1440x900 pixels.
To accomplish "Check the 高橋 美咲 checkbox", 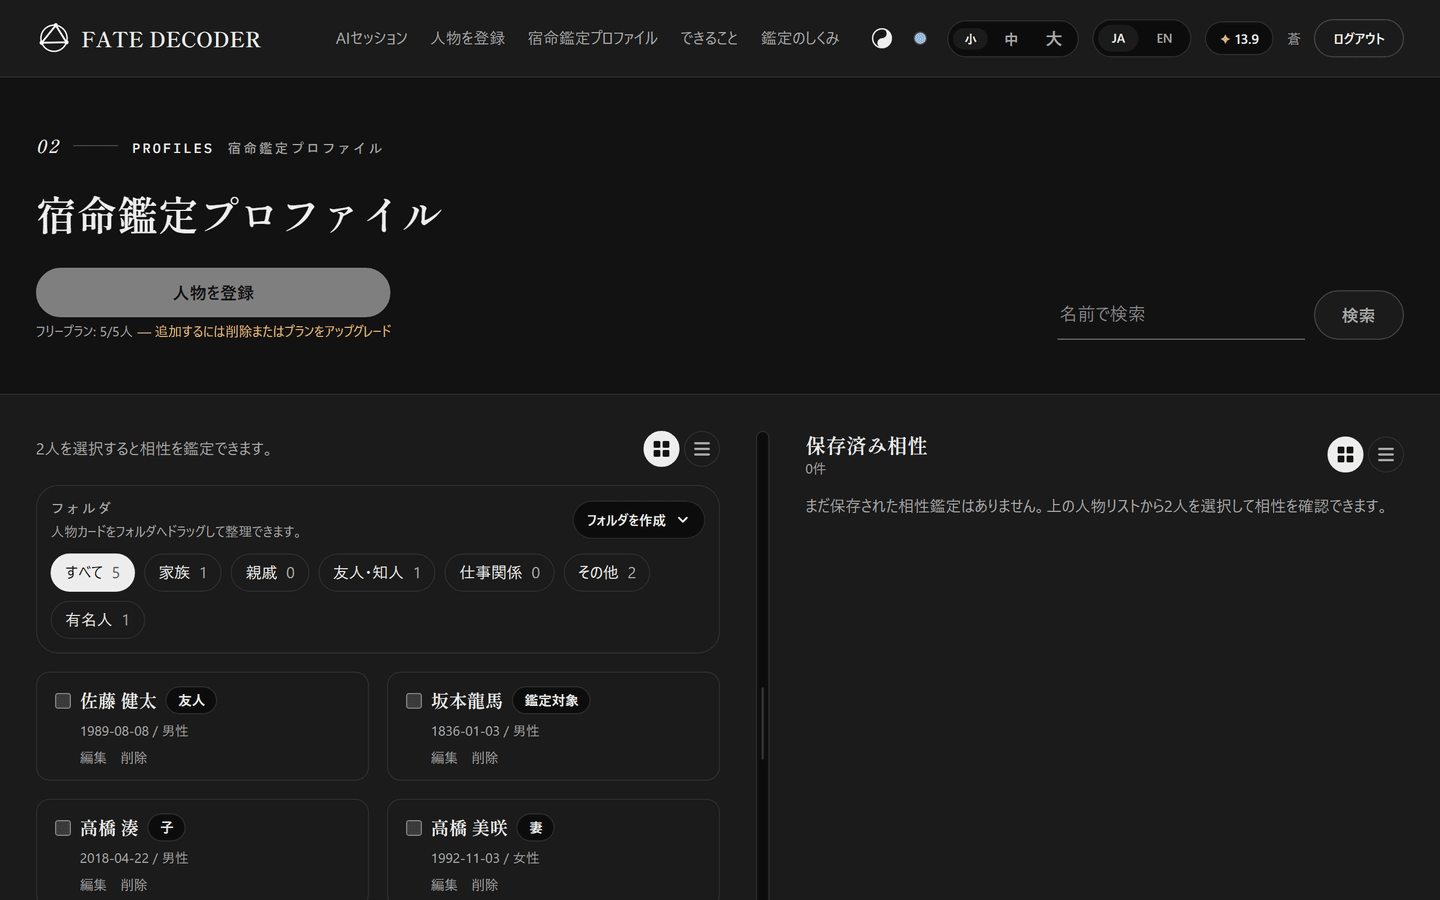I will pyautogui.click(x=414, y=828).
